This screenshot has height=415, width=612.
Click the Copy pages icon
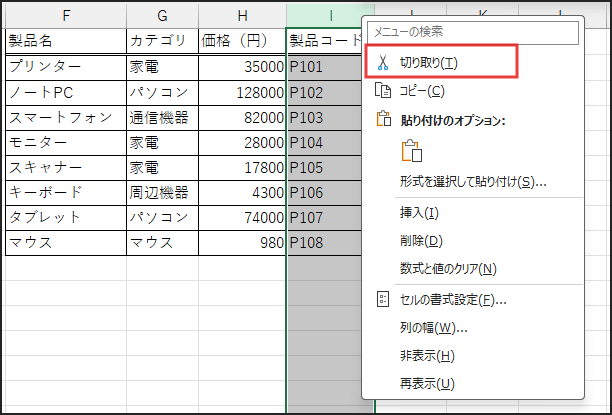tap(382, 91)
